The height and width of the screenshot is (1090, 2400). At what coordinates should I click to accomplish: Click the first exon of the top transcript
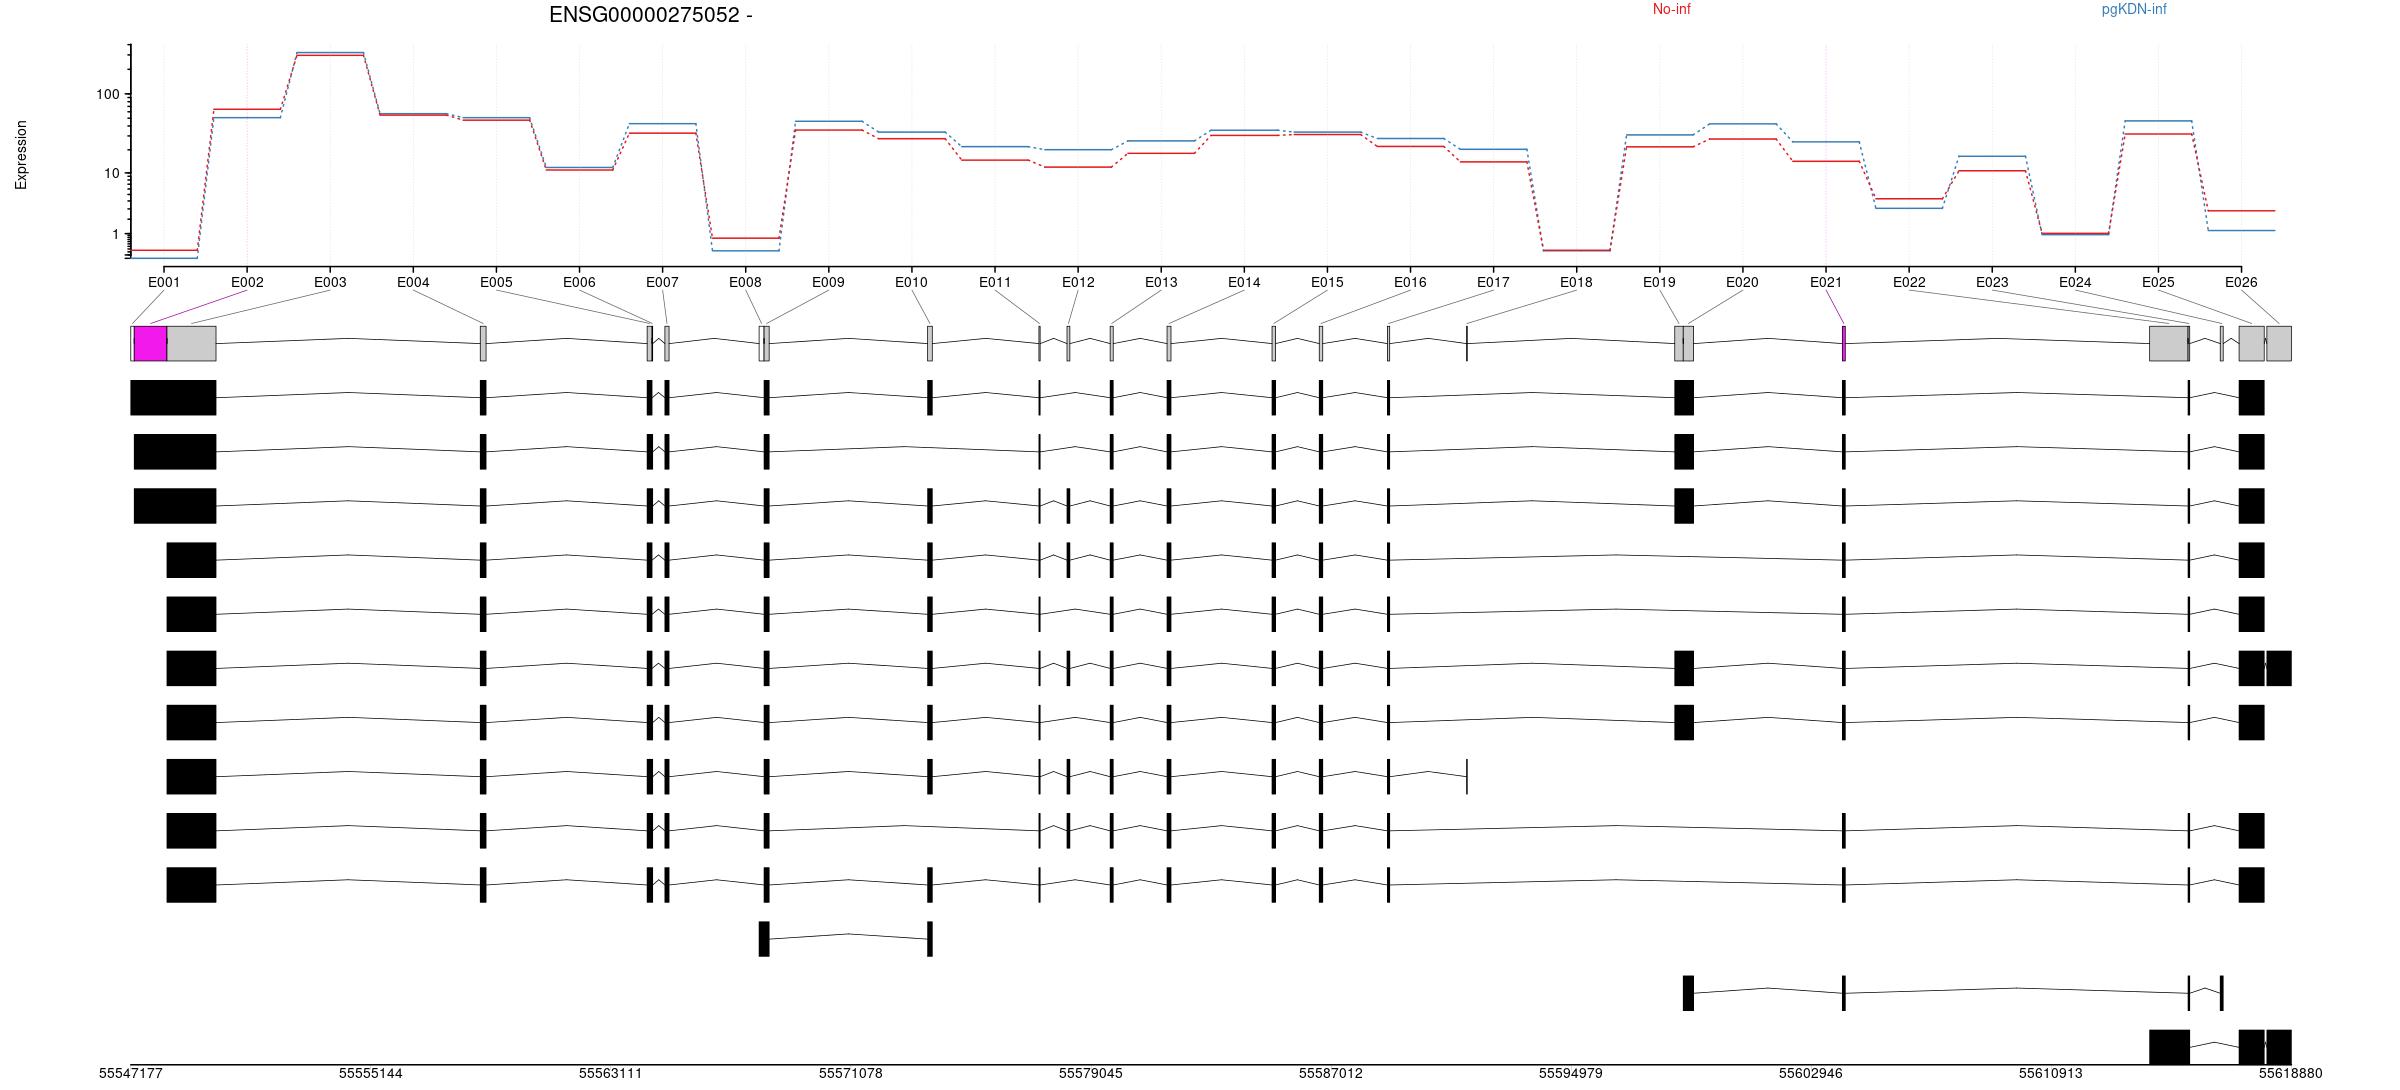pyautogui.click(x=173, y=397)
